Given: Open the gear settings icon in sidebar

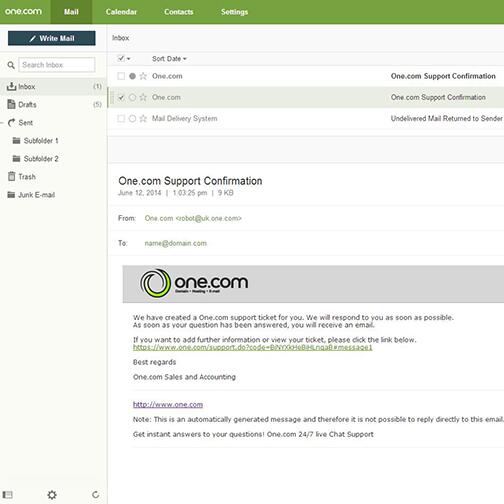Looking at the screenshot, I should click(52, 495).
